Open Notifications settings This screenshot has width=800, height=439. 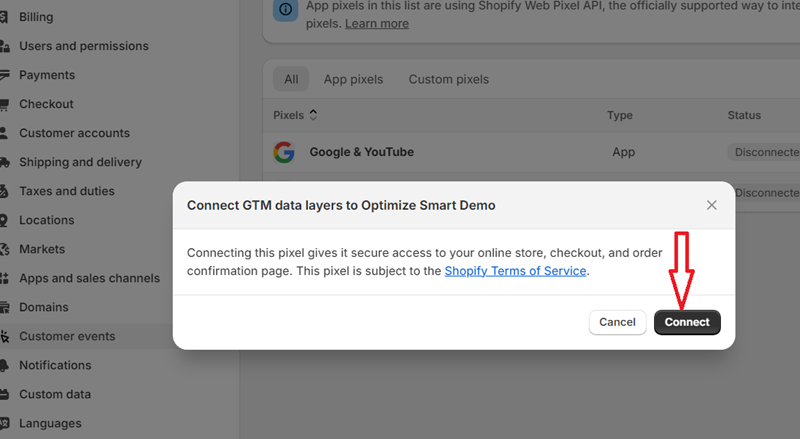tap(55, 365)
